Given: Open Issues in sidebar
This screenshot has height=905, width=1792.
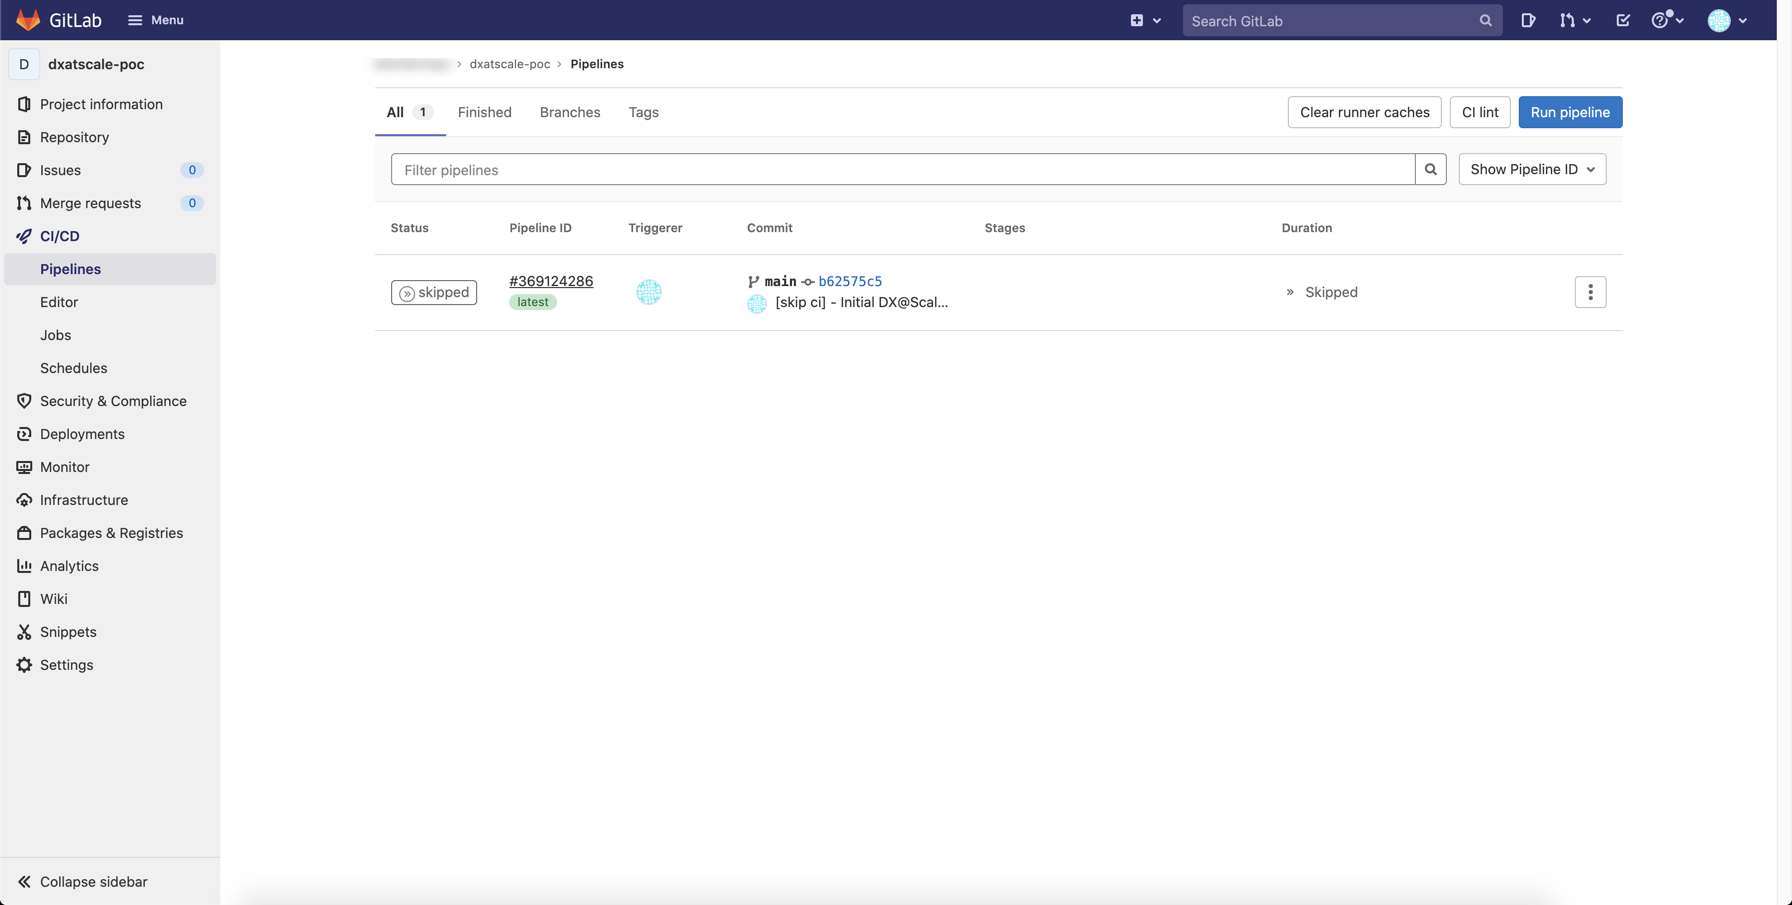Looking at the screenshot, I should point(110,170).
